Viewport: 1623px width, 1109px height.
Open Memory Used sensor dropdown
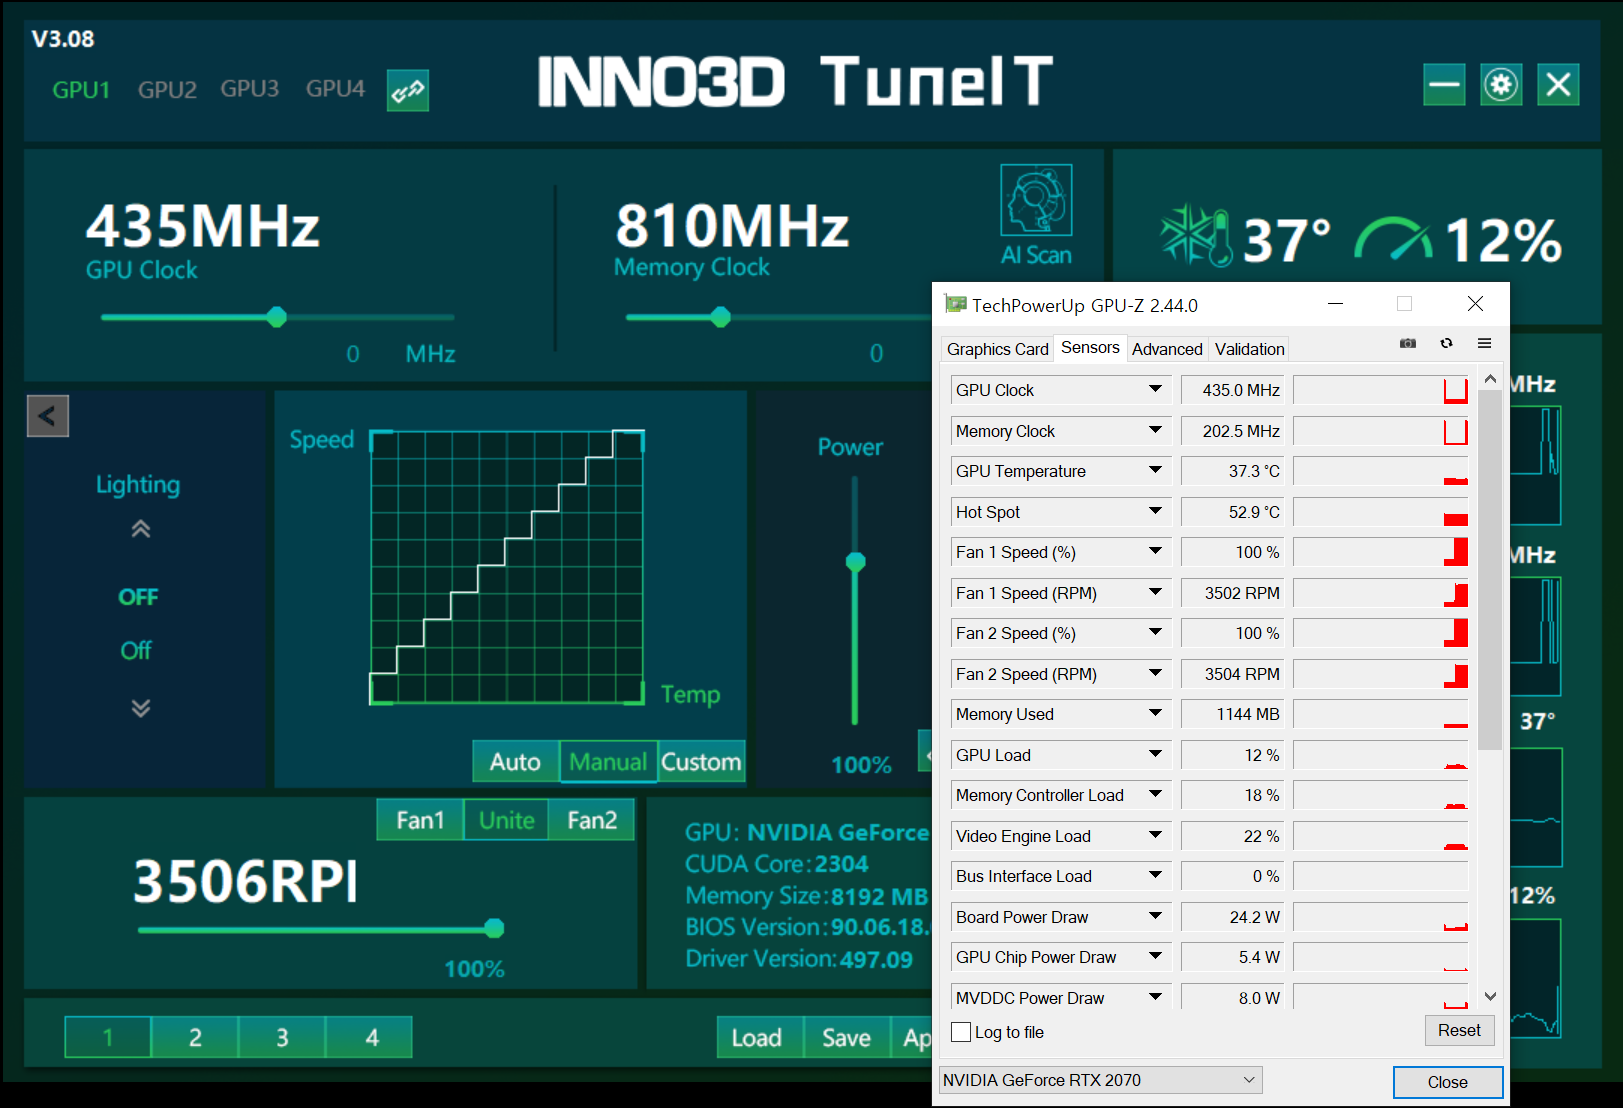(x=1155, y=714)
